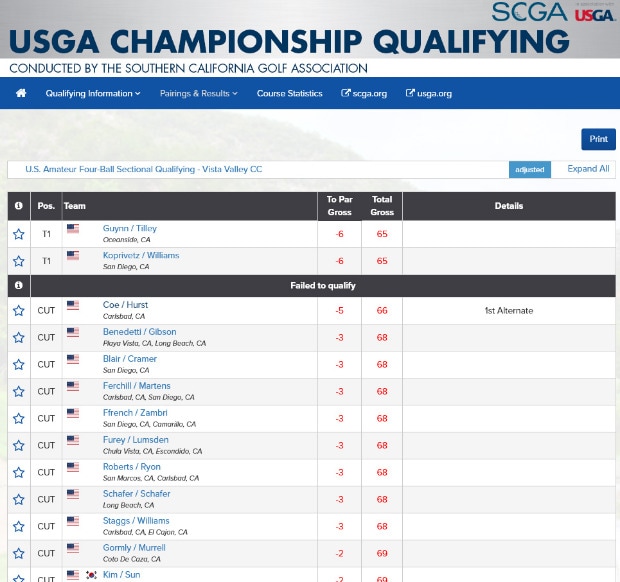Open the Qualifying Information dropdown
The image size is (620, 582).
[x=93, y=93]
